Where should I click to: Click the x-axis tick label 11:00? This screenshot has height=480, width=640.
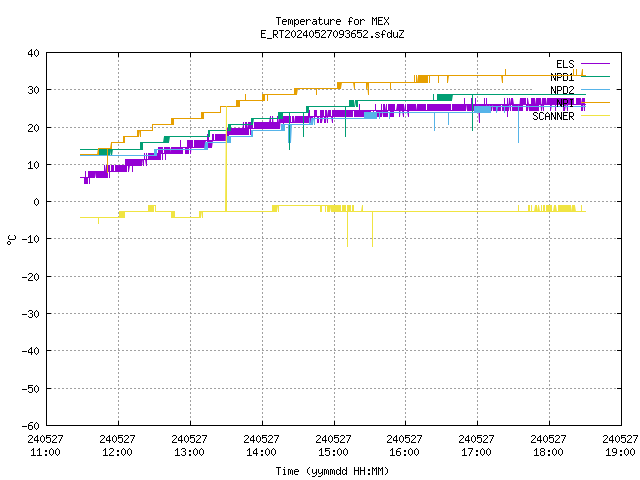coord(45,452)
